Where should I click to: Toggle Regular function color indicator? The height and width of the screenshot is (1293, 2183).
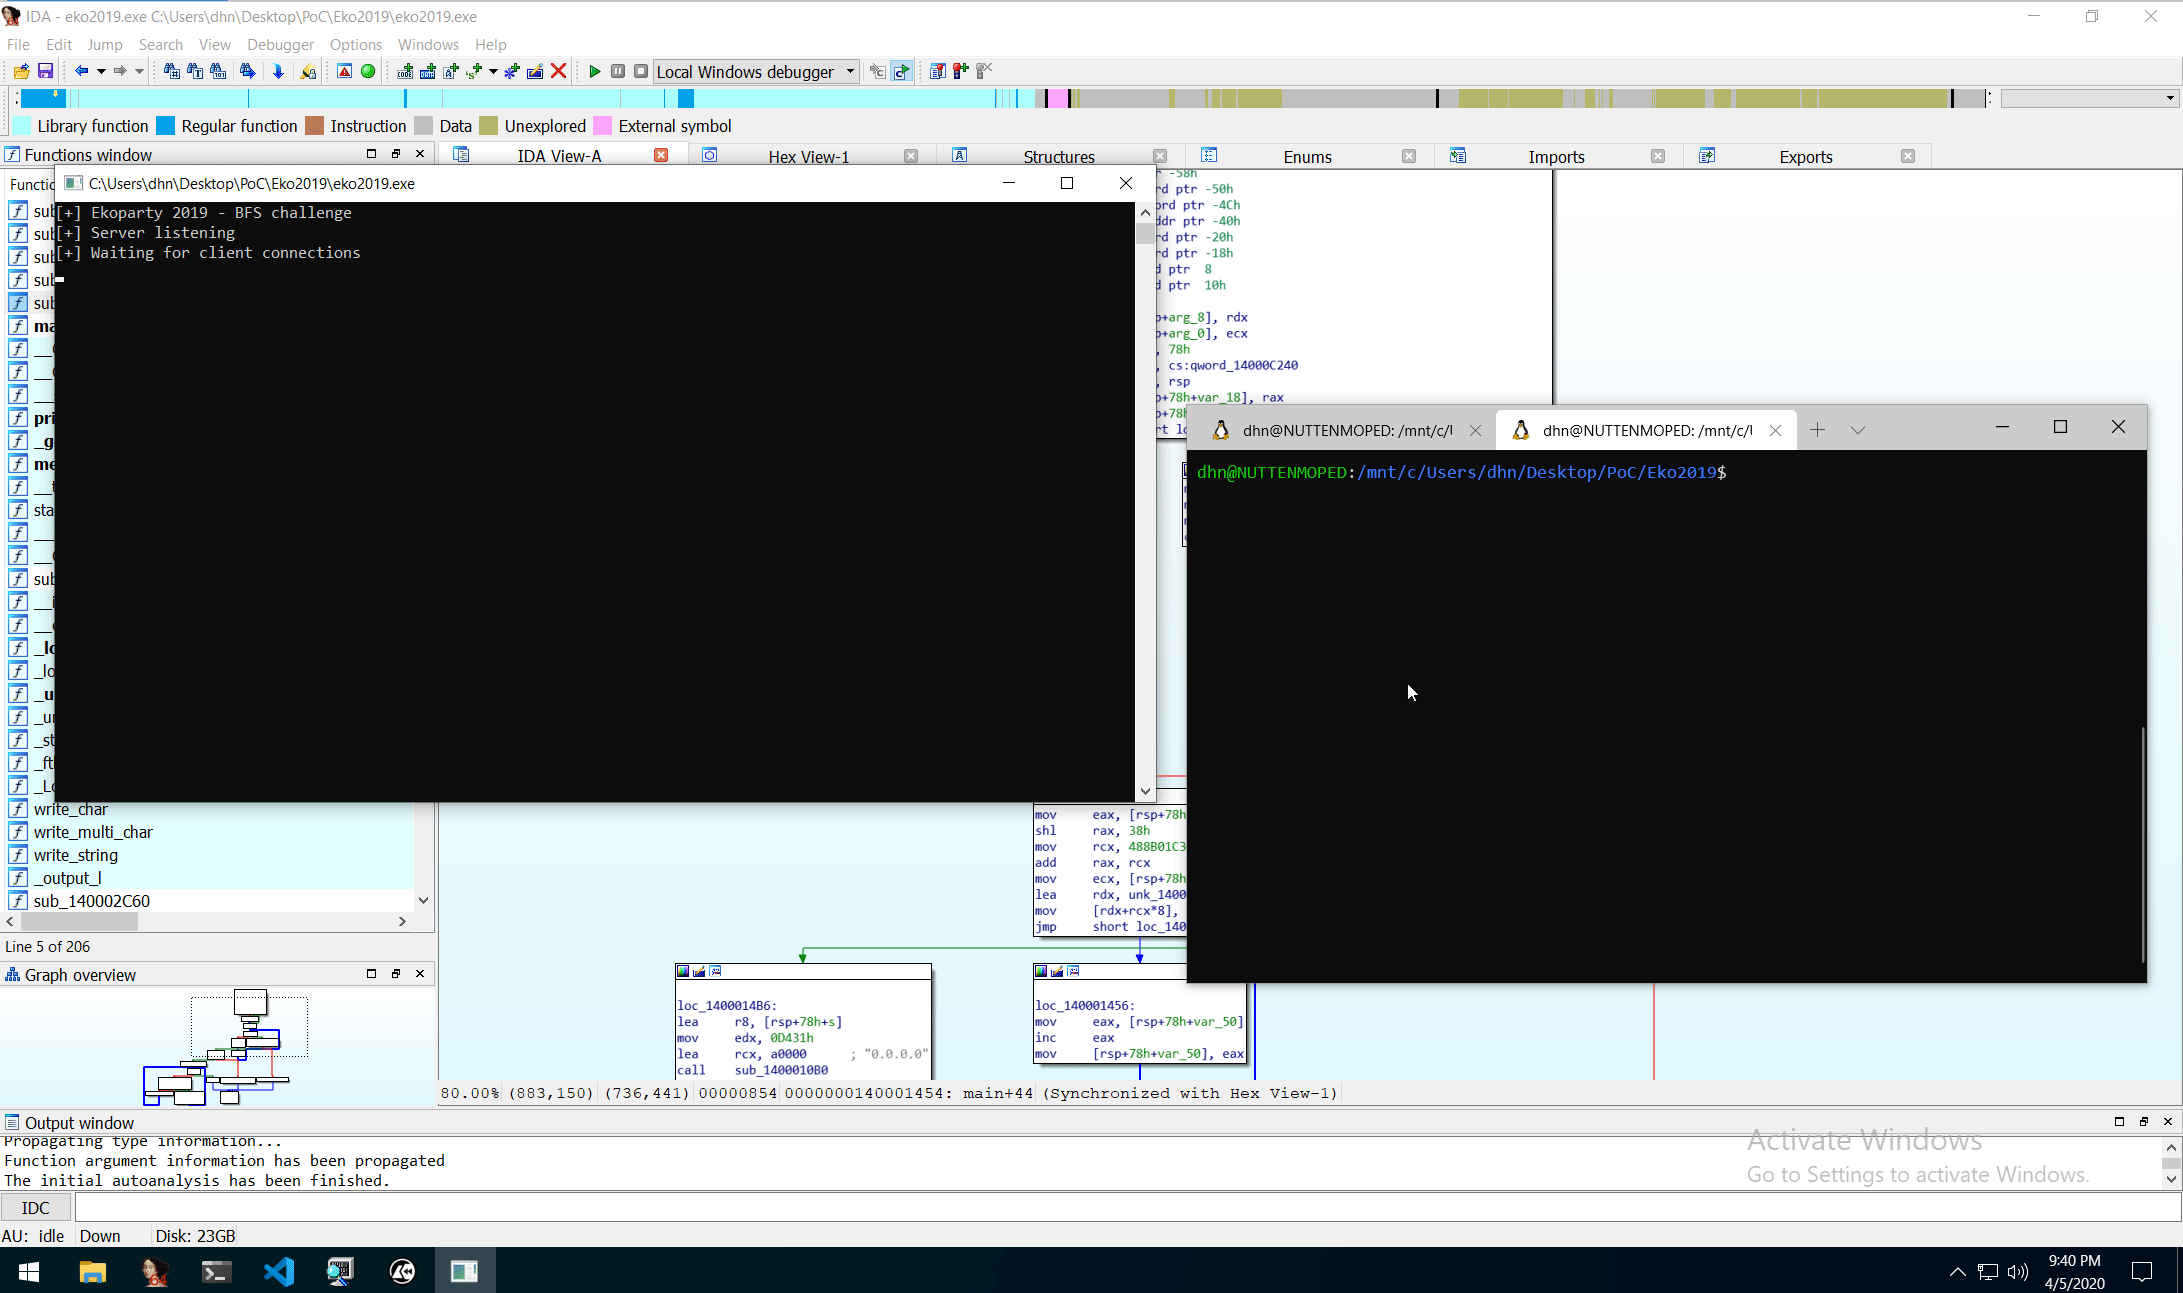[x=166, y=126]
